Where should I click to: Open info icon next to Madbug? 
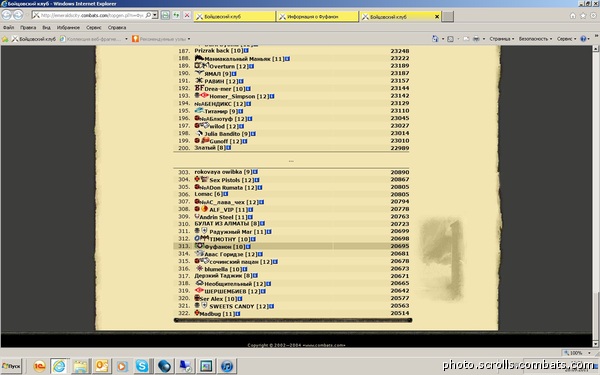(x=238, y=314)
